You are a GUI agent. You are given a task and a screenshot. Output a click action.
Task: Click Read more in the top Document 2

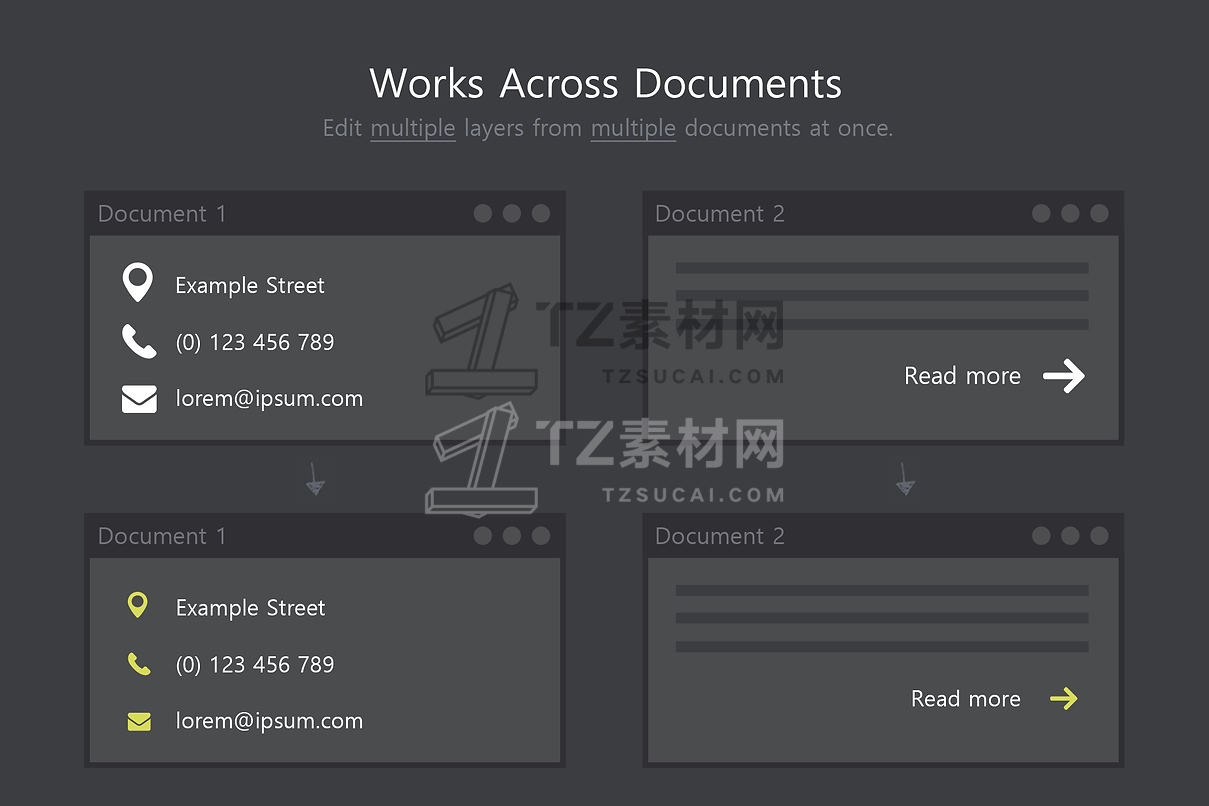pyautogui.click(x=962, y=376)
